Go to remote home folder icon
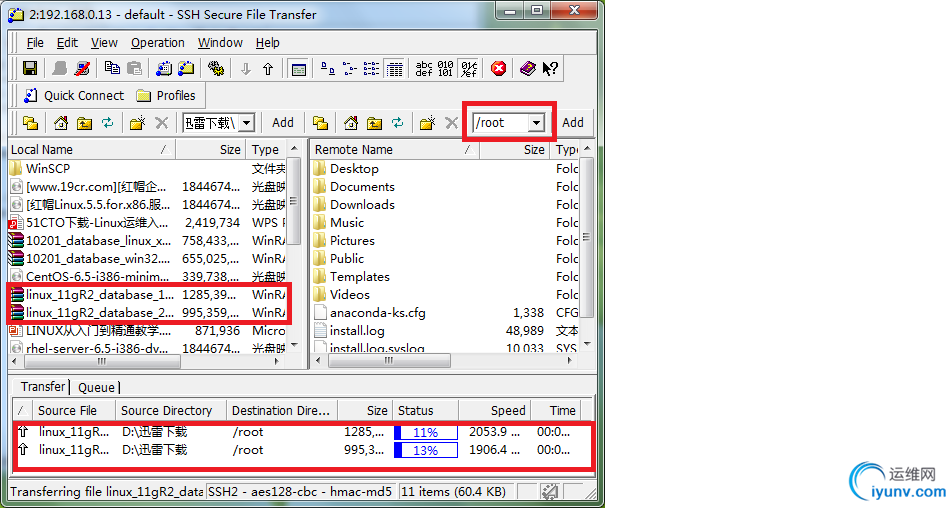Viewport: 952px width, 508px height. click(351, 123)
